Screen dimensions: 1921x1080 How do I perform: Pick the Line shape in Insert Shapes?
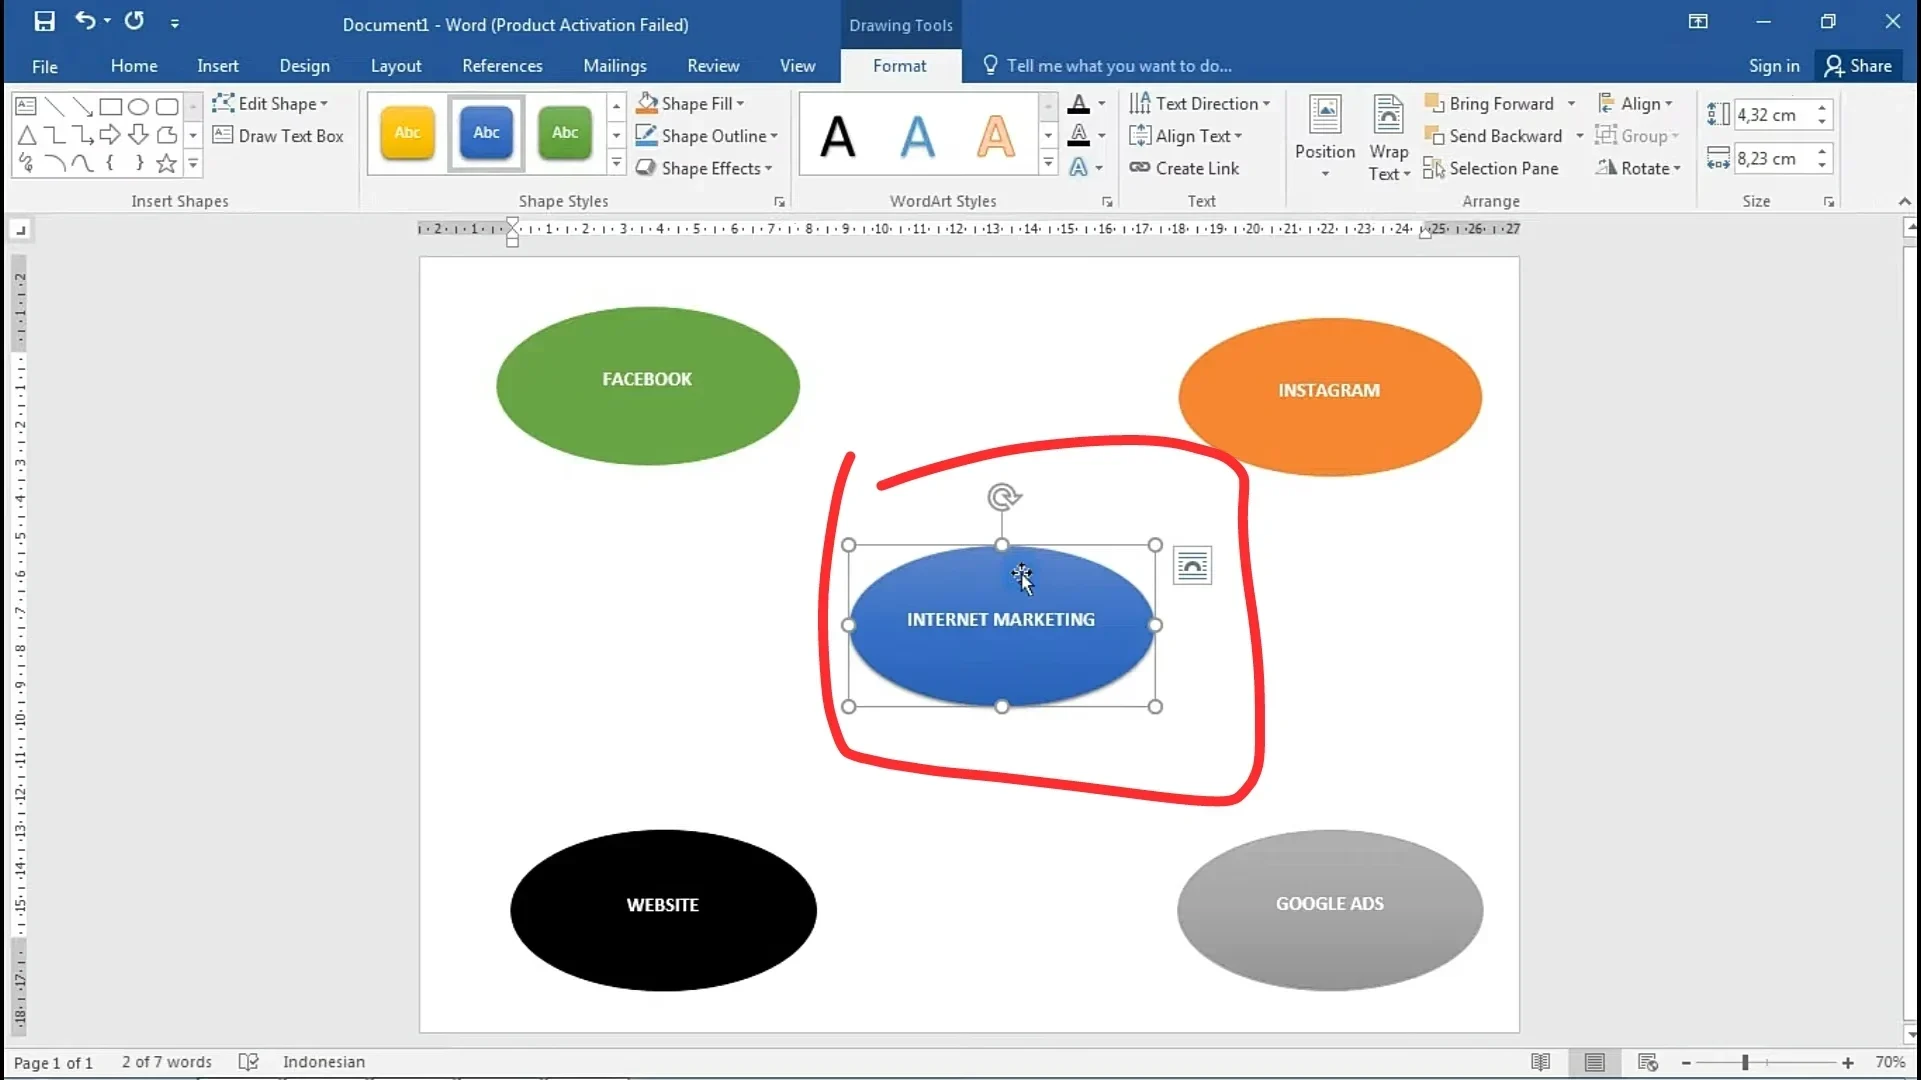coord(54,106)
